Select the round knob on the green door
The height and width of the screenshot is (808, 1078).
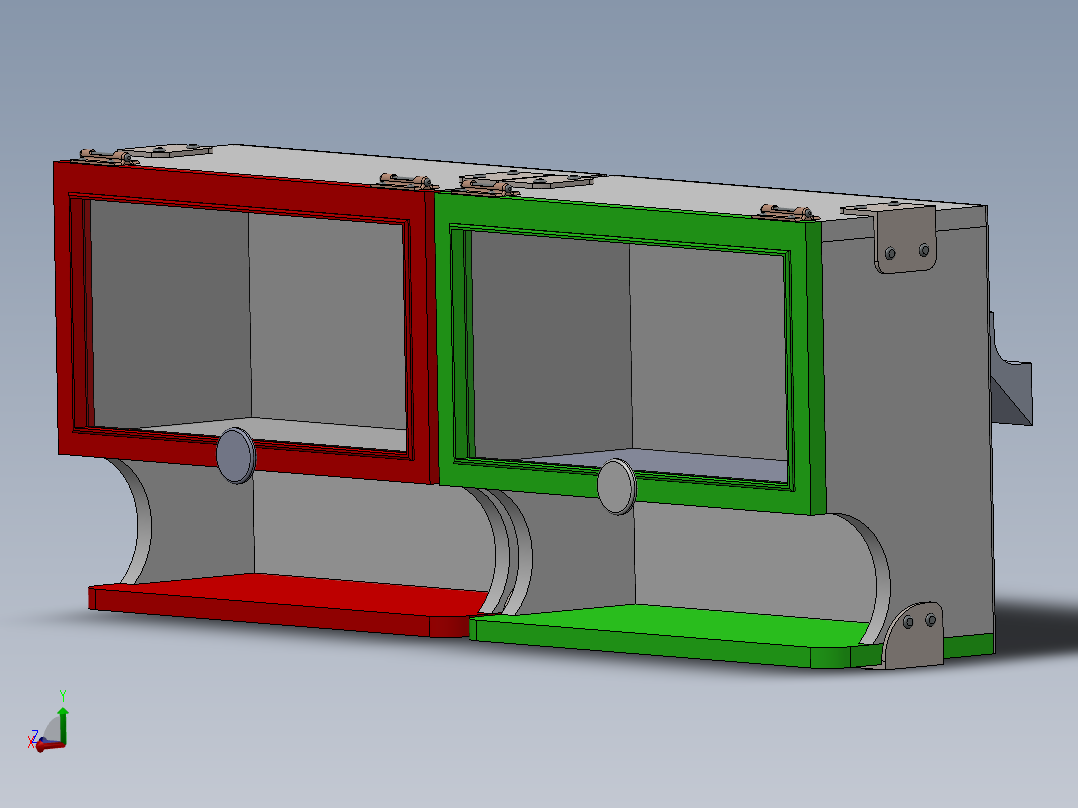617,487
